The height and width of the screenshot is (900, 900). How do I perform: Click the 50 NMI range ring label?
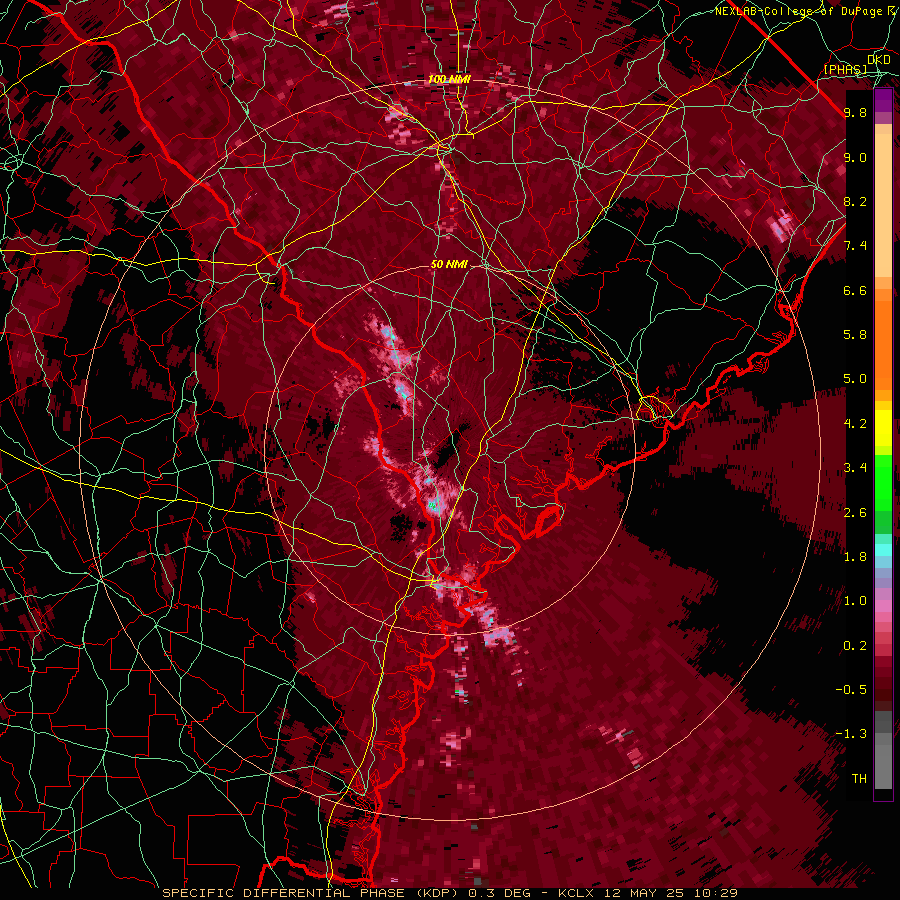pyautogui.click(x=449, y=265)
